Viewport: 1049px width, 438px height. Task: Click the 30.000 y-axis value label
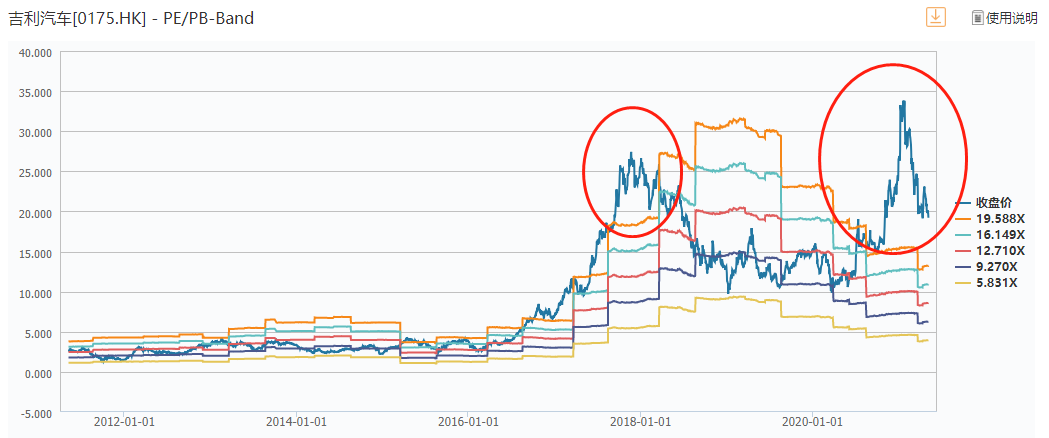click(35, 132)
